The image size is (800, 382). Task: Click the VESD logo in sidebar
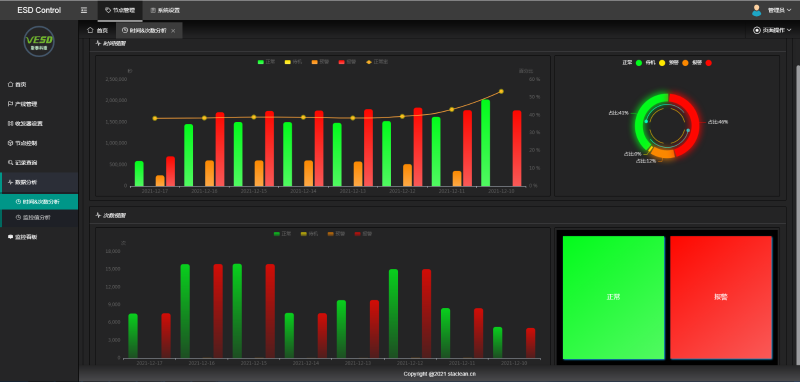pos(39,41)
